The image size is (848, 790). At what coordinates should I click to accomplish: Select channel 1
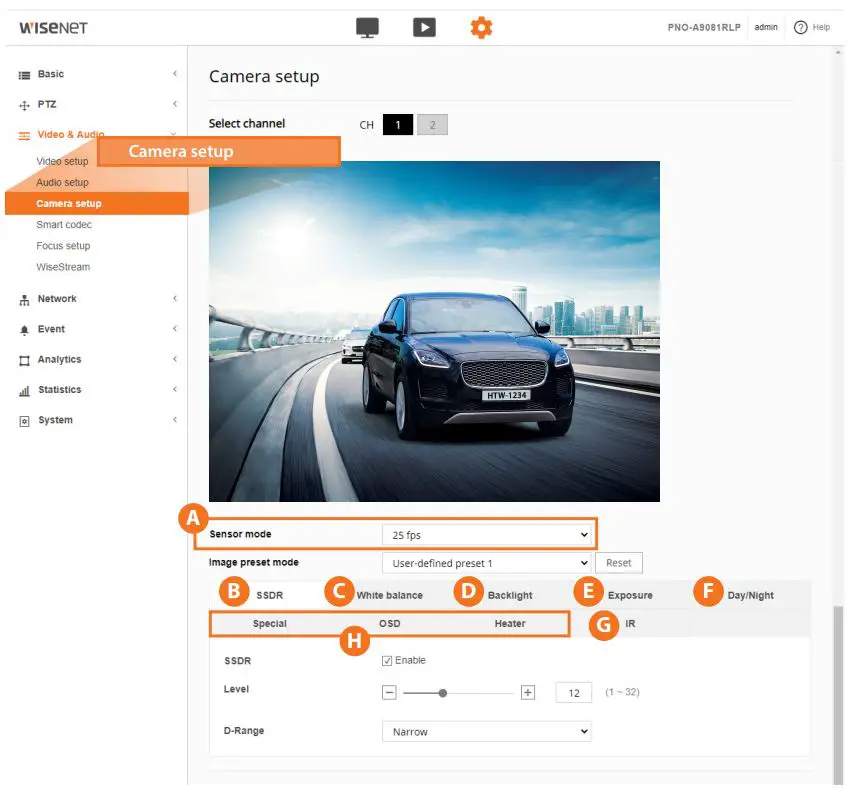click(x=398, y=125)
